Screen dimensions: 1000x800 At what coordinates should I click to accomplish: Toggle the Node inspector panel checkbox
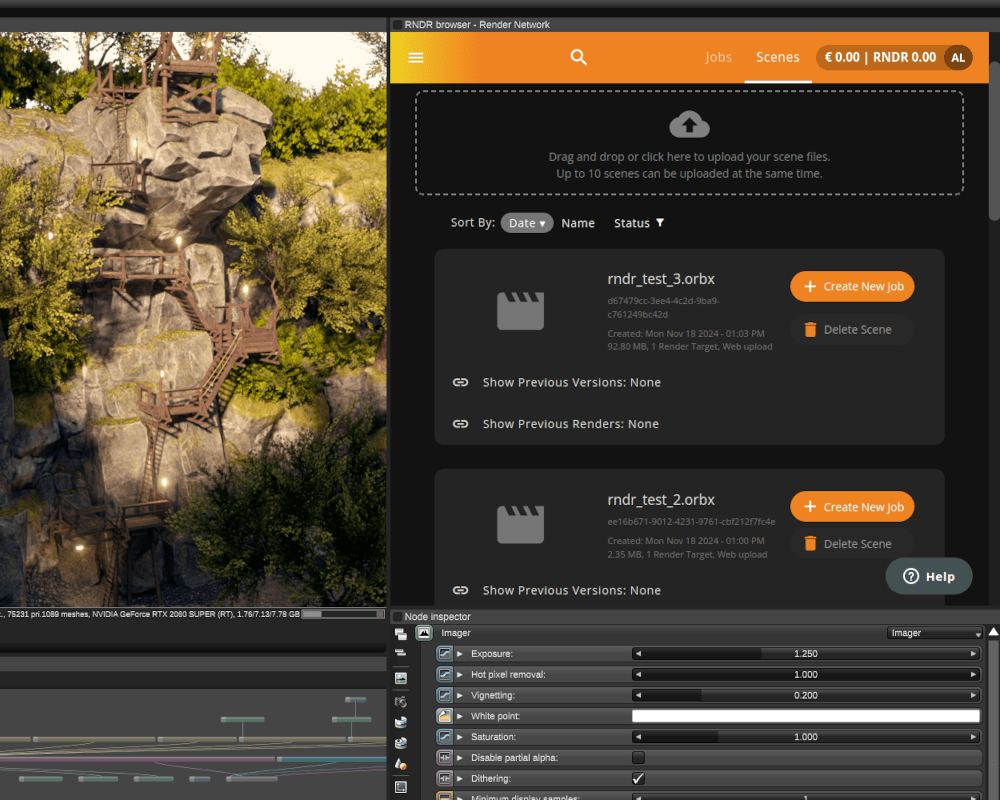point(397,616)
